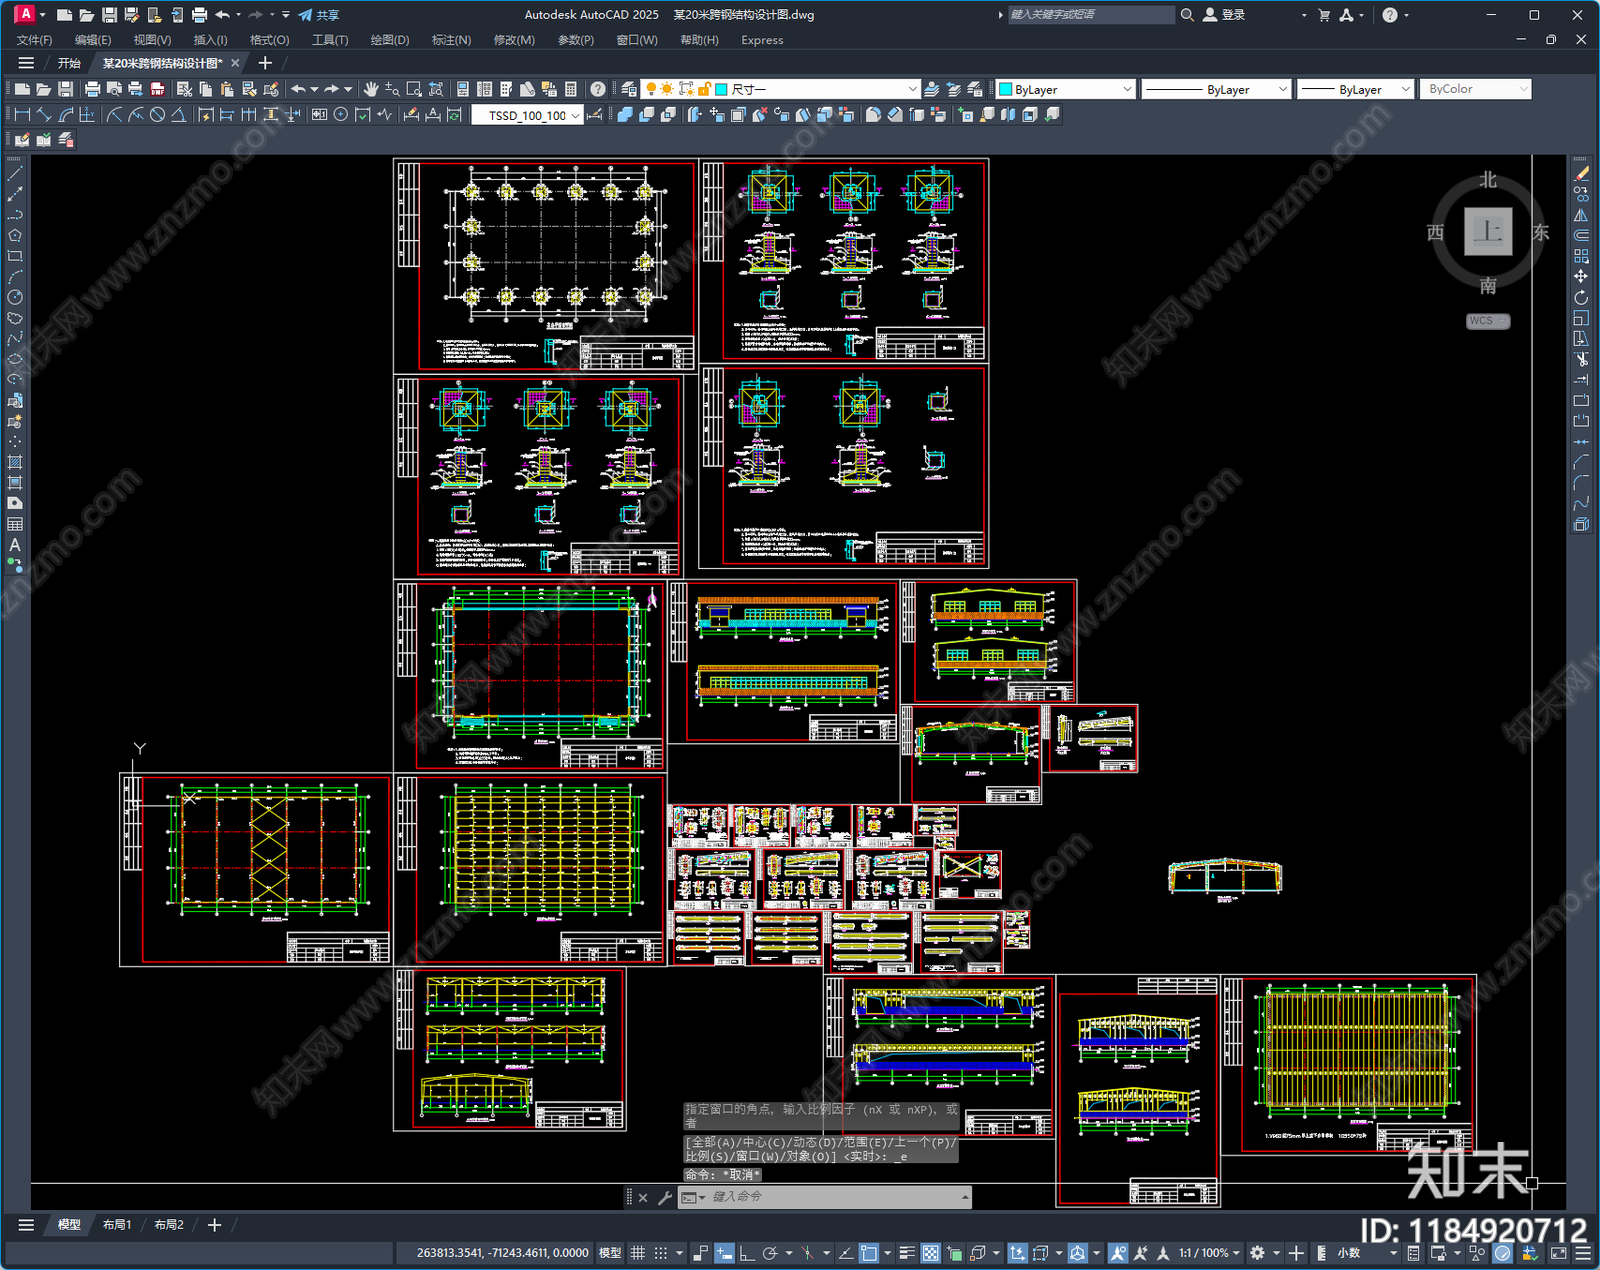
Task: Open the ByLayer linetype dropdown
Action: click(x=1216, y=89)
